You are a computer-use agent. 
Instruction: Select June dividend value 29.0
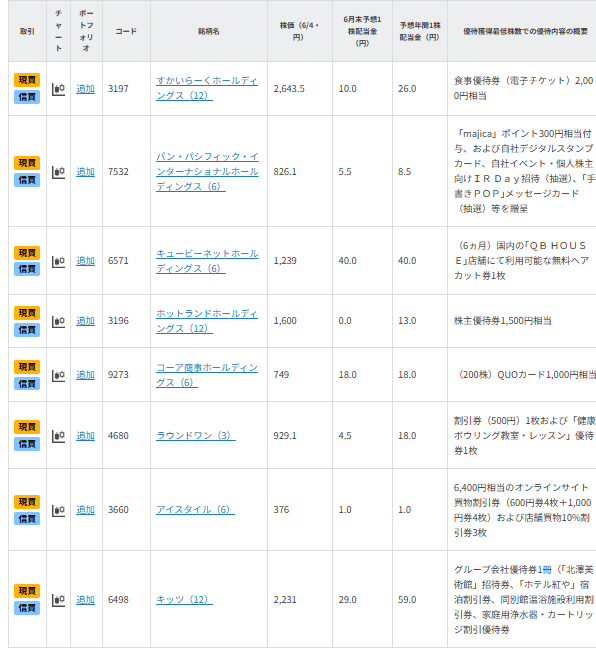click(x=348, y=600)
